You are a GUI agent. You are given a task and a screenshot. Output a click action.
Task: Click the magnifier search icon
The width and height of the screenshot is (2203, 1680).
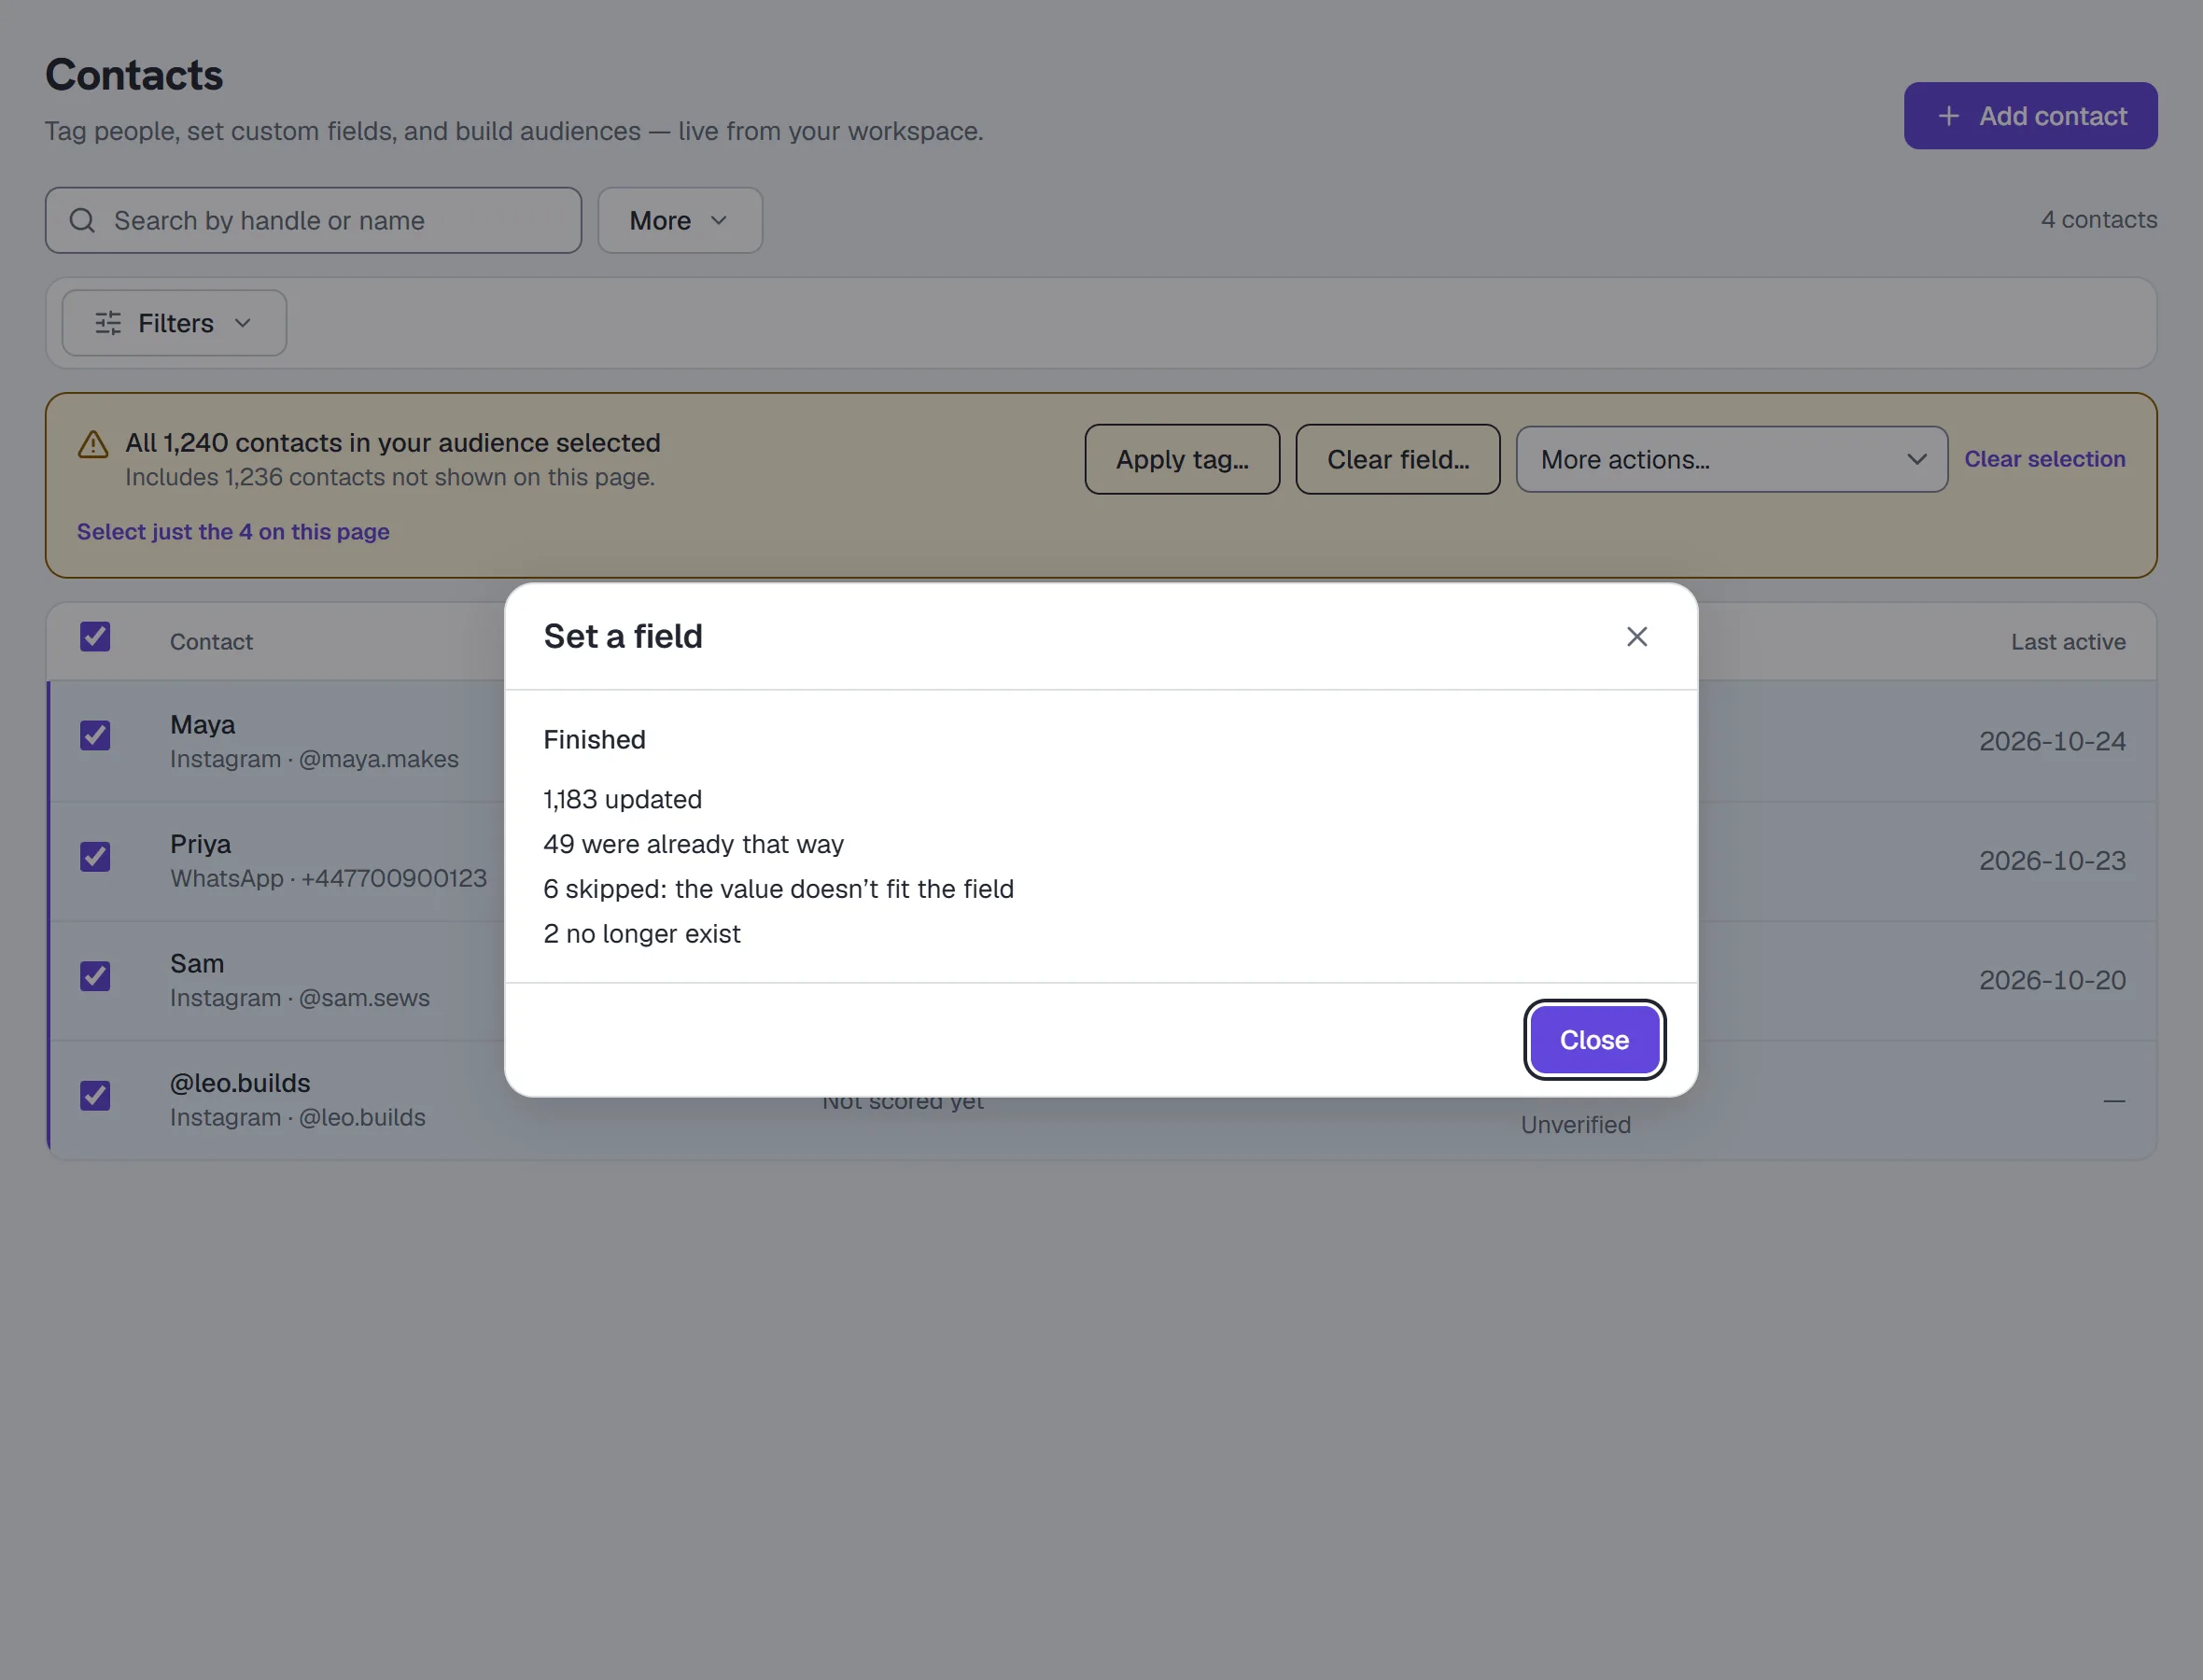point(82,220)
